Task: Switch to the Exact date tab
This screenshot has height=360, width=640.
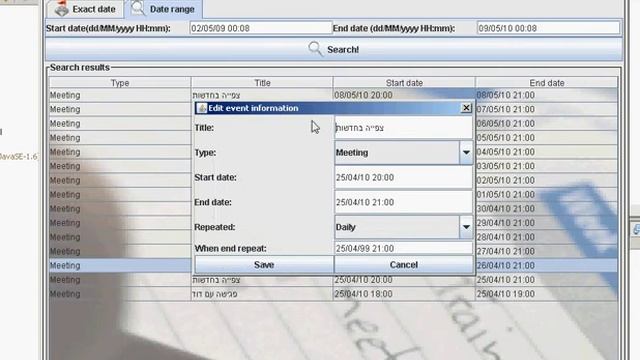Action: point(85,9)
